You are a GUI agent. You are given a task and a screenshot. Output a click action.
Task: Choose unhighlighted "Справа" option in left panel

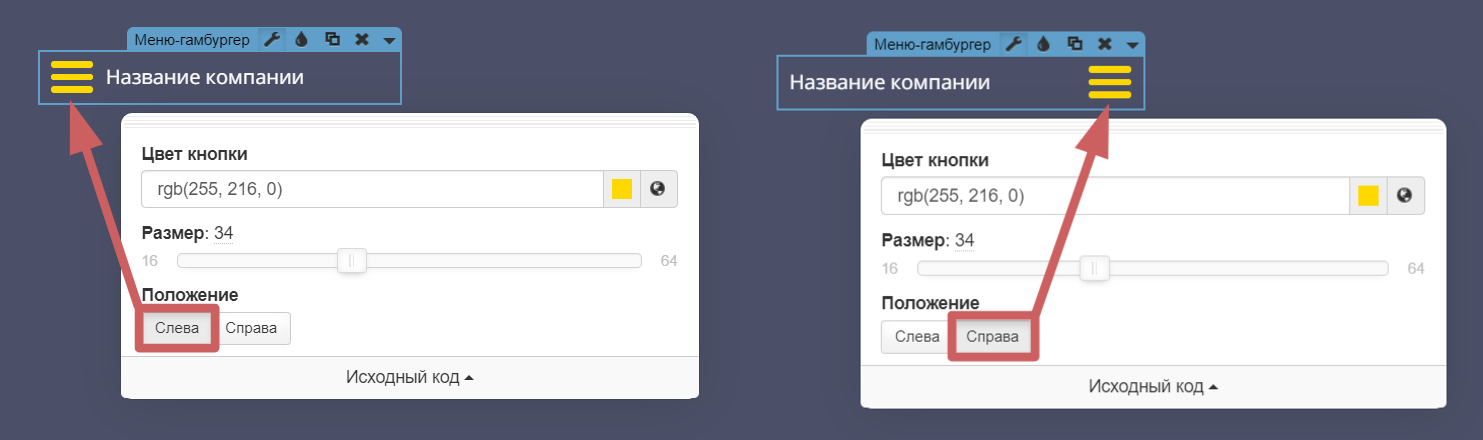pyautogui.click(x=251, y=328)
